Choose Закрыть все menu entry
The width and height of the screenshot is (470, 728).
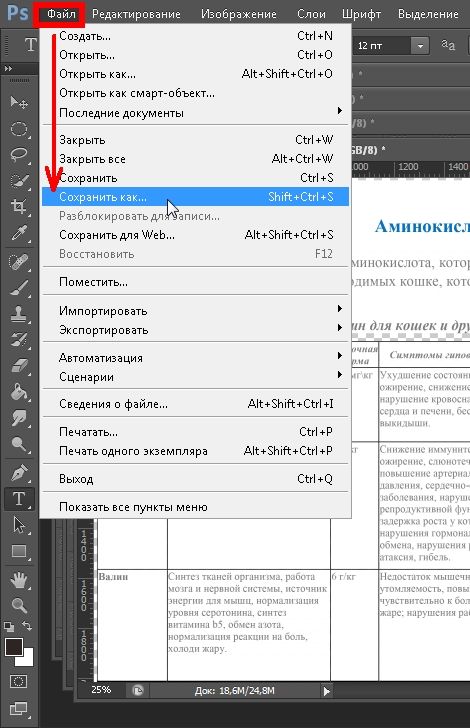196,159
